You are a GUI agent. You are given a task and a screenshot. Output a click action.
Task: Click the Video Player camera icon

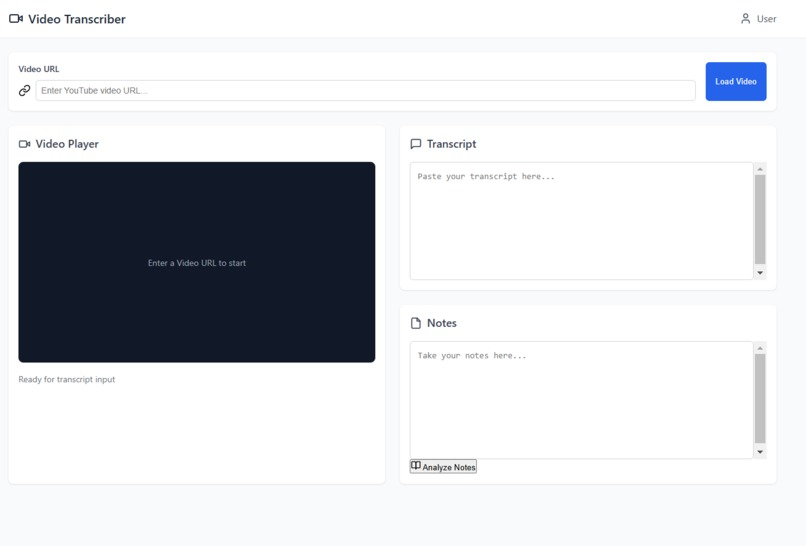click(x=25, y=144)
